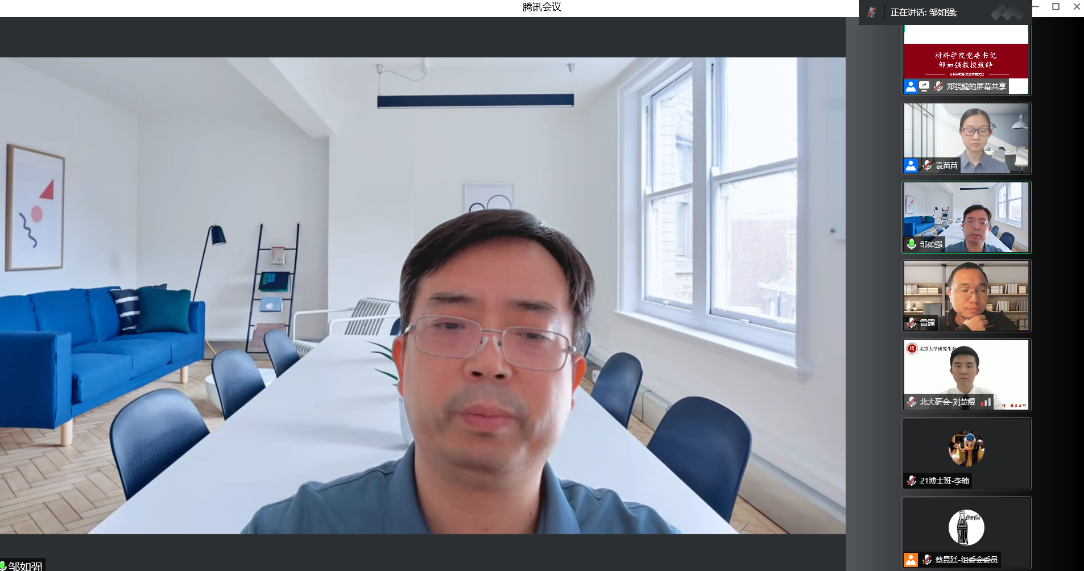Click the blue person icon on screen-share tile
This screenshot has width=1084, height=571.
[910, 86]
